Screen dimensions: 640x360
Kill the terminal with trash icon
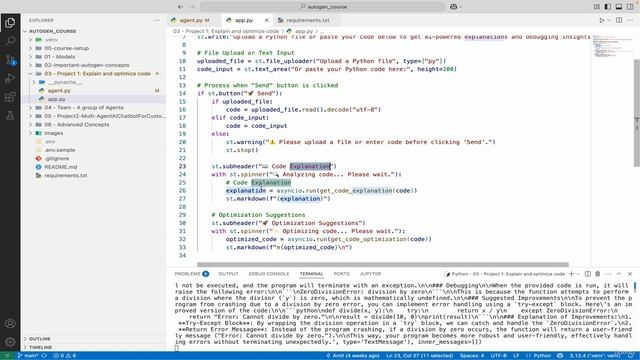point(598,274)
